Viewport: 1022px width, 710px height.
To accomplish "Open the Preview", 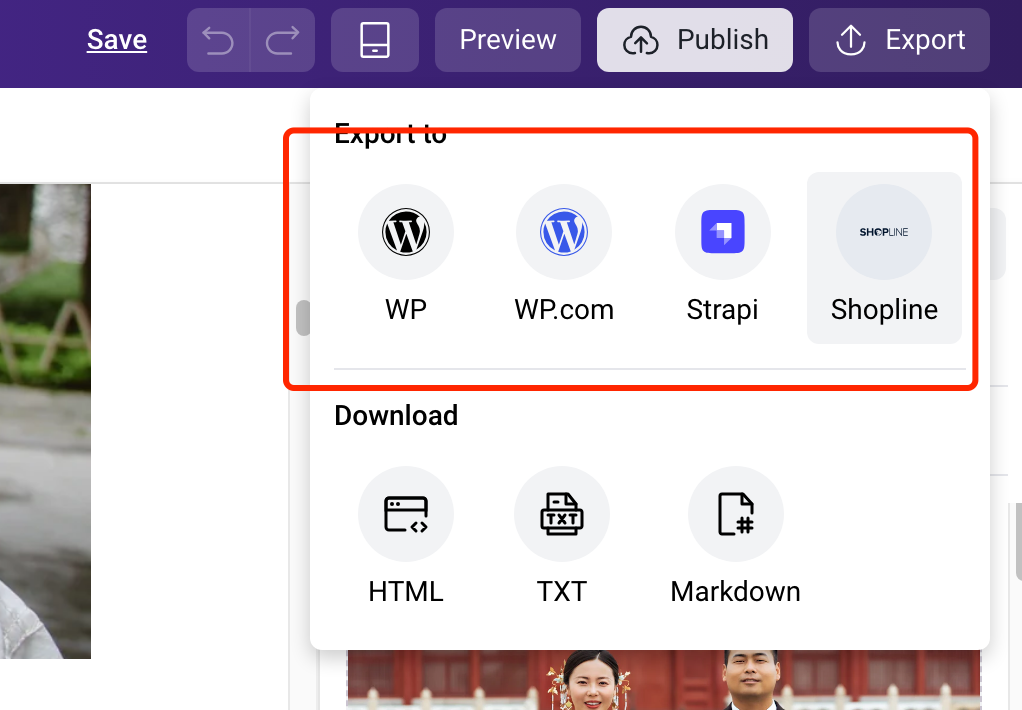I will (x=508, y=40).
